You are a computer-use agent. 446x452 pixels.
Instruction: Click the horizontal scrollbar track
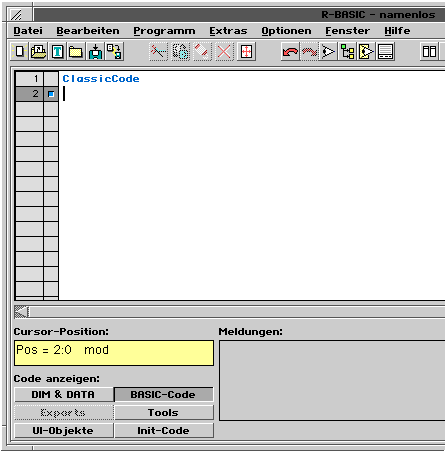click(x=237, y=312)
